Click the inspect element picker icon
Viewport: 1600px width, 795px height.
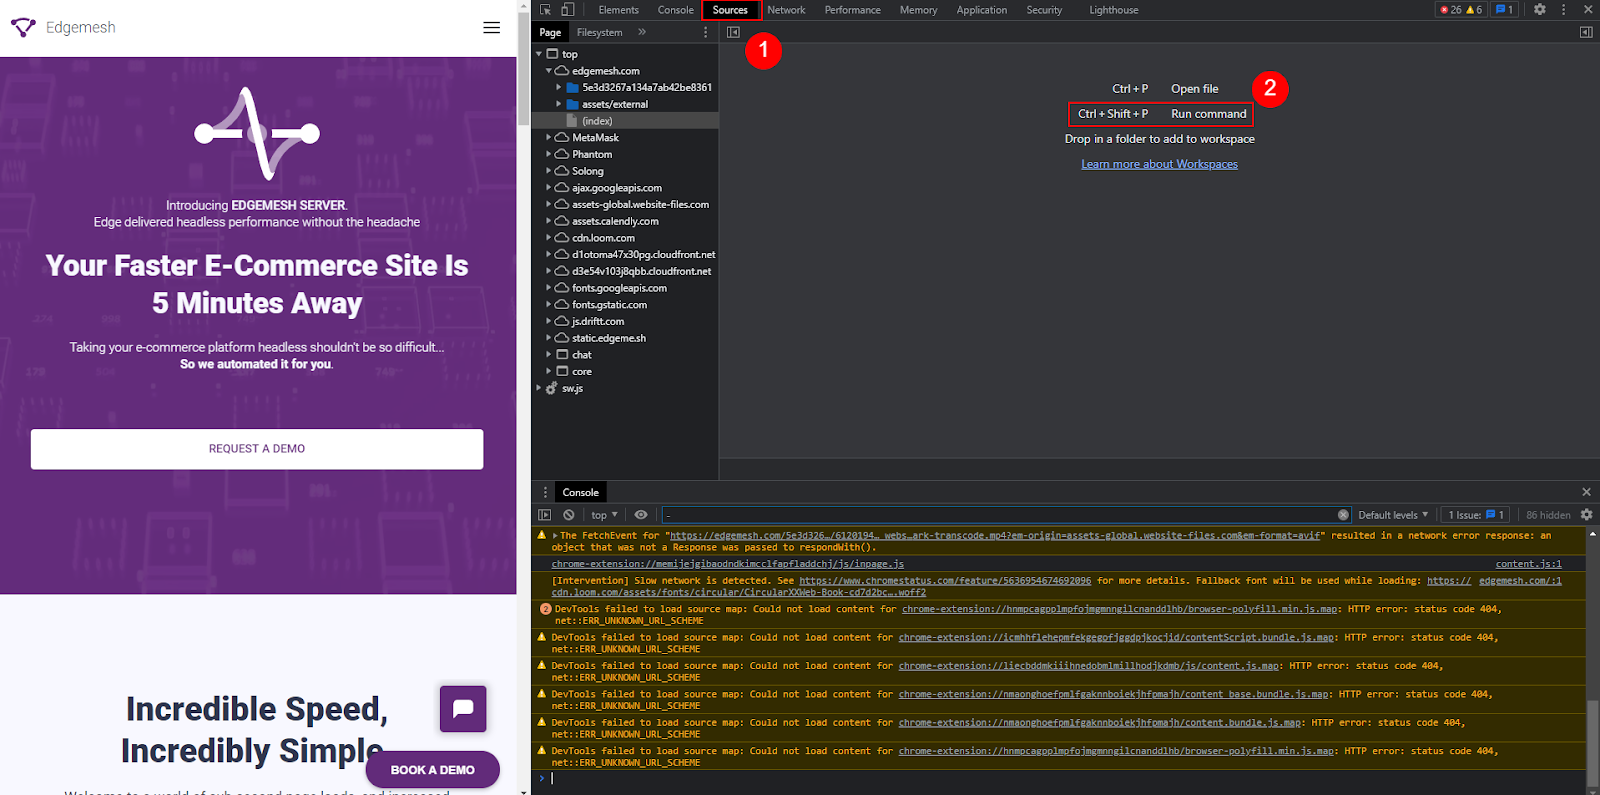pyautogui.click(x=546, y=10)
